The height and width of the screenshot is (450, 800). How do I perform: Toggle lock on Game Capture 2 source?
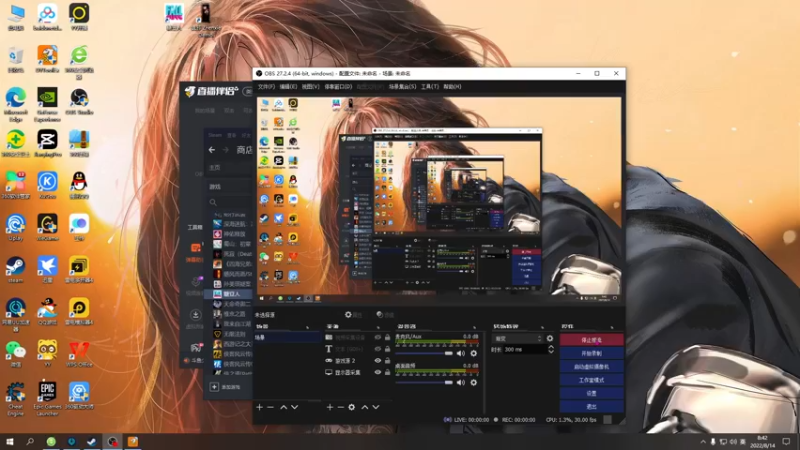point(387,361)
